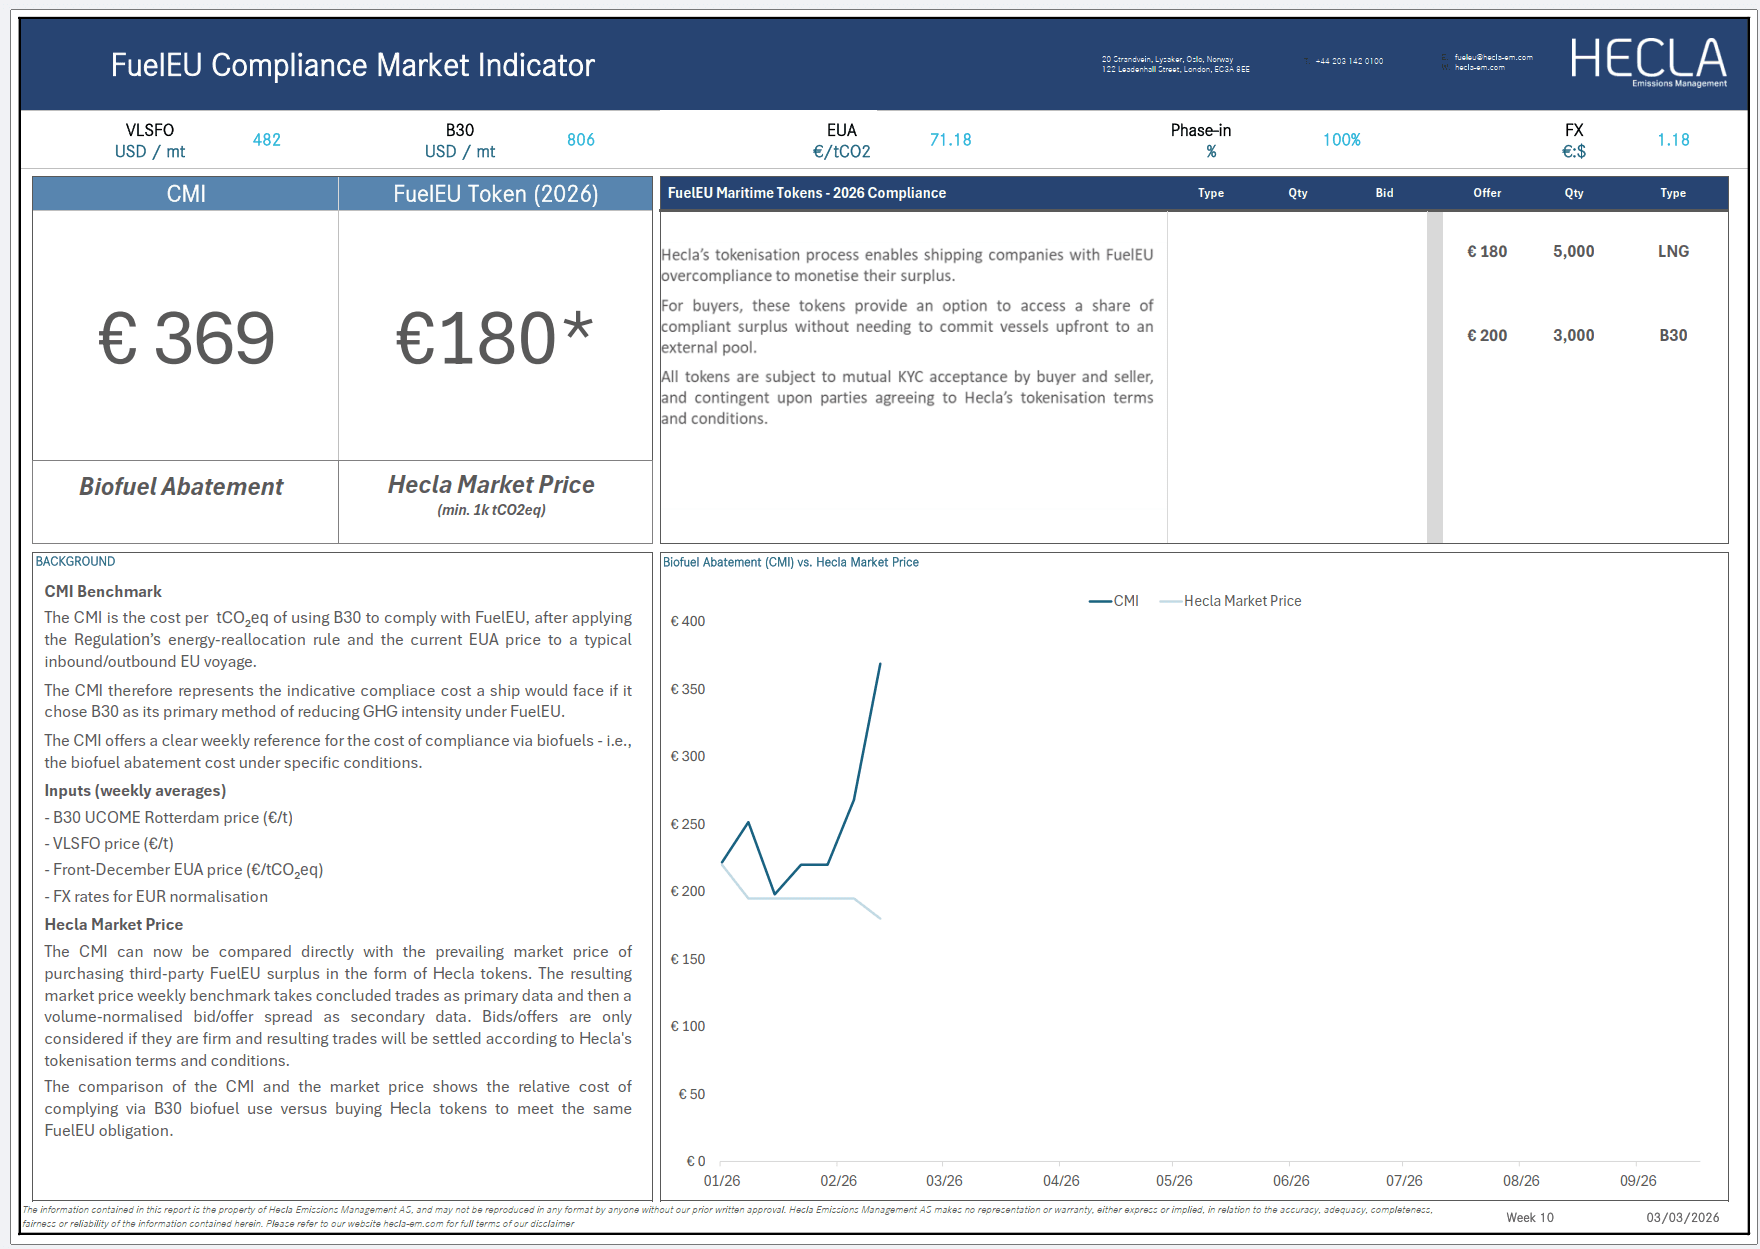Viewport: 1760px width, 1249px height.
Task: Click the 03/03/2026 report date
Action: pos(1683,1218)
